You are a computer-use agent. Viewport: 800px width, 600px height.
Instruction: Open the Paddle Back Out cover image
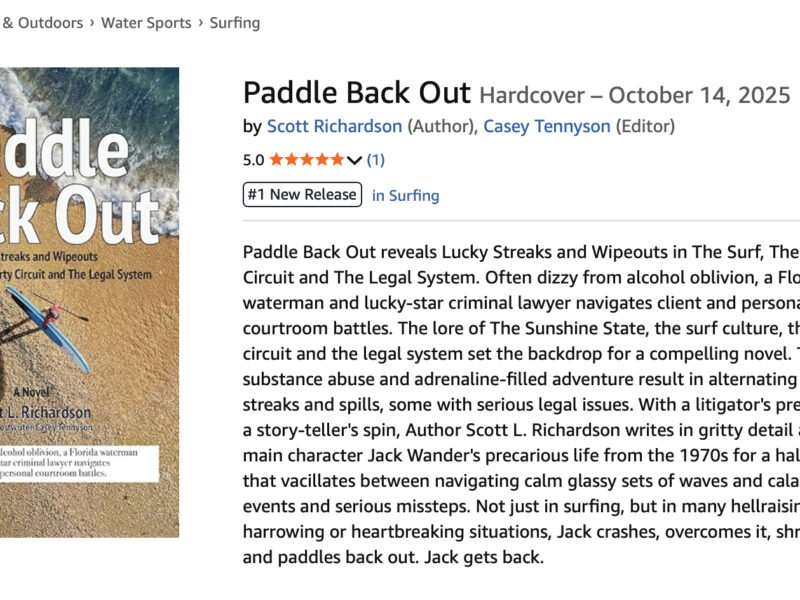pos(90,300)
